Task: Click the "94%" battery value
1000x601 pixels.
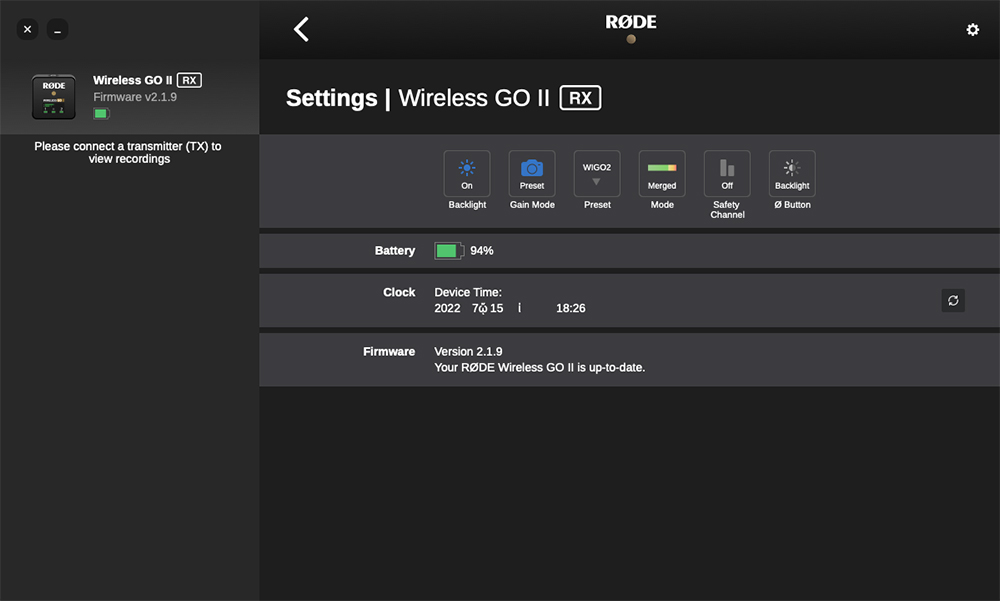Action: coord(482,251)
